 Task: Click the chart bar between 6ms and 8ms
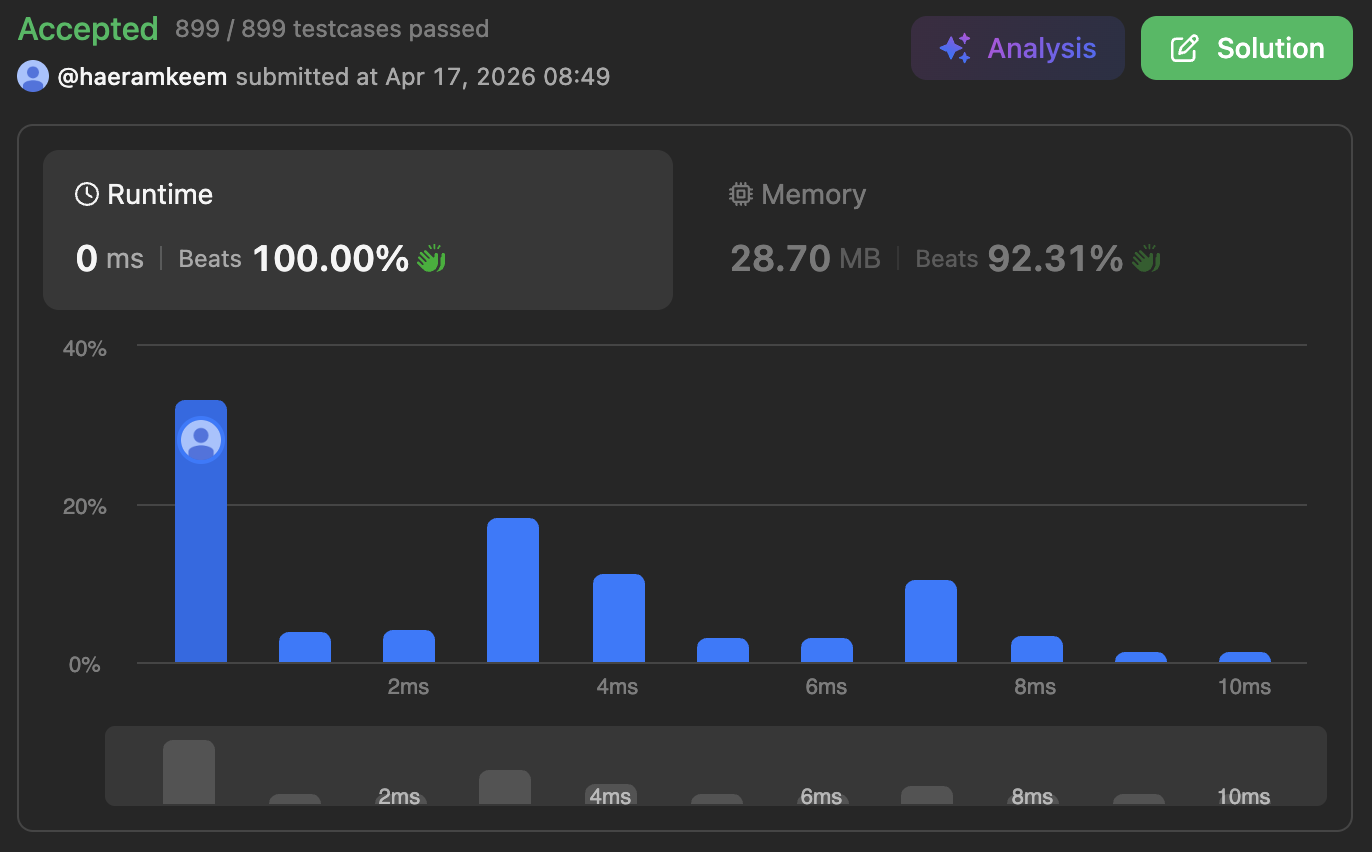coord(930,621)
